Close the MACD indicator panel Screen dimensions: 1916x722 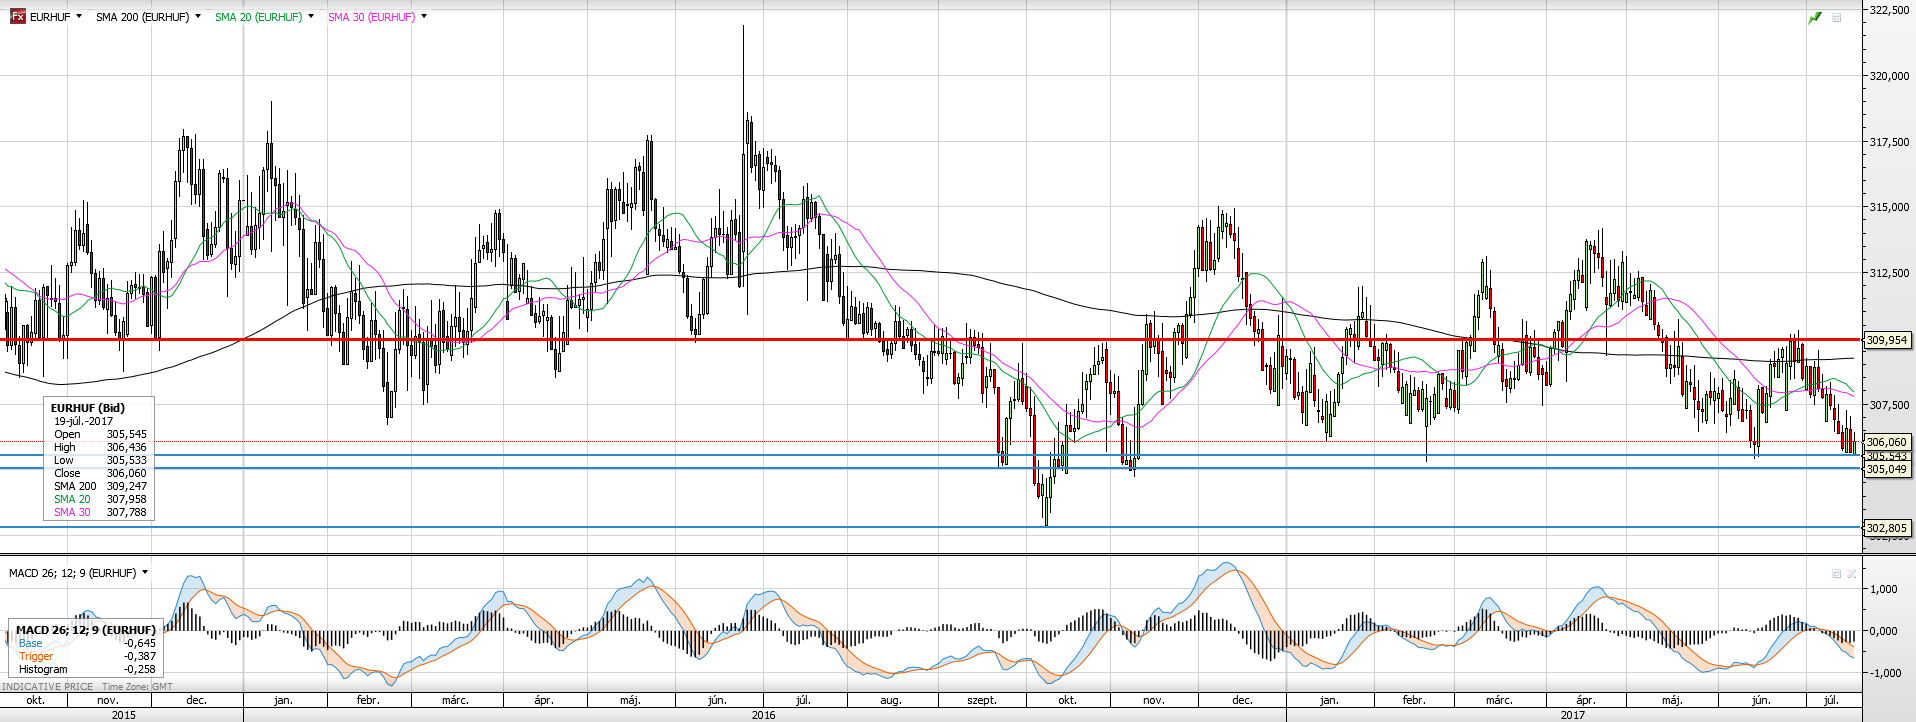(1852, 574)
